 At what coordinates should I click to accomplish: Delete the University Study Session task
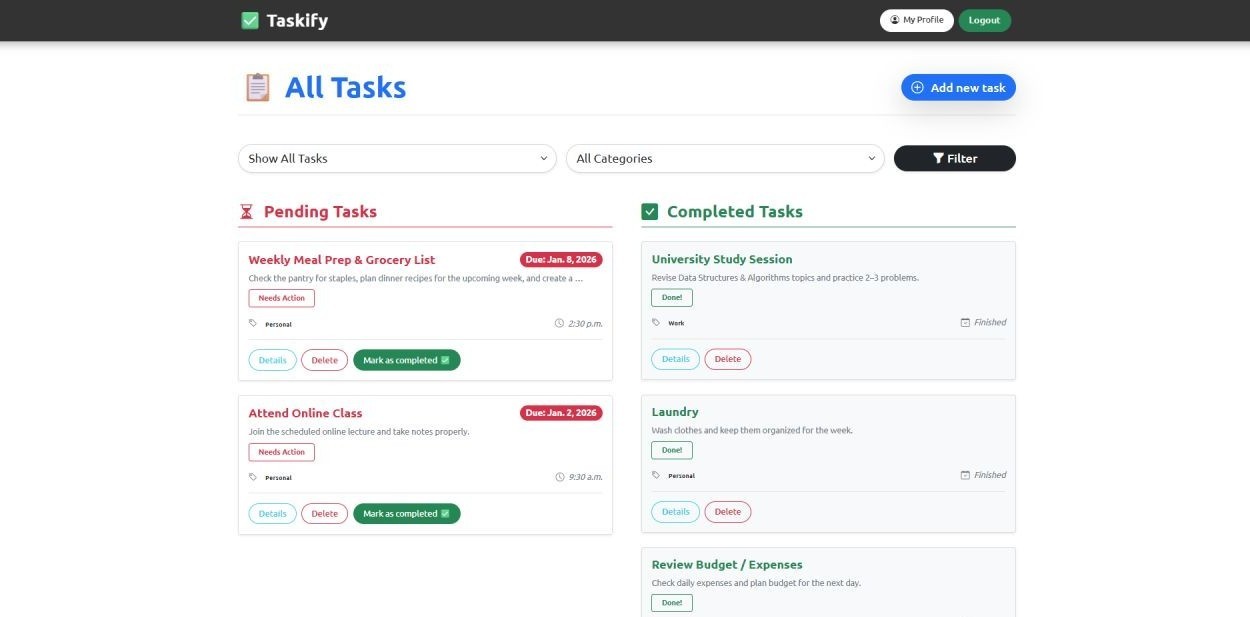click(727, 358)
